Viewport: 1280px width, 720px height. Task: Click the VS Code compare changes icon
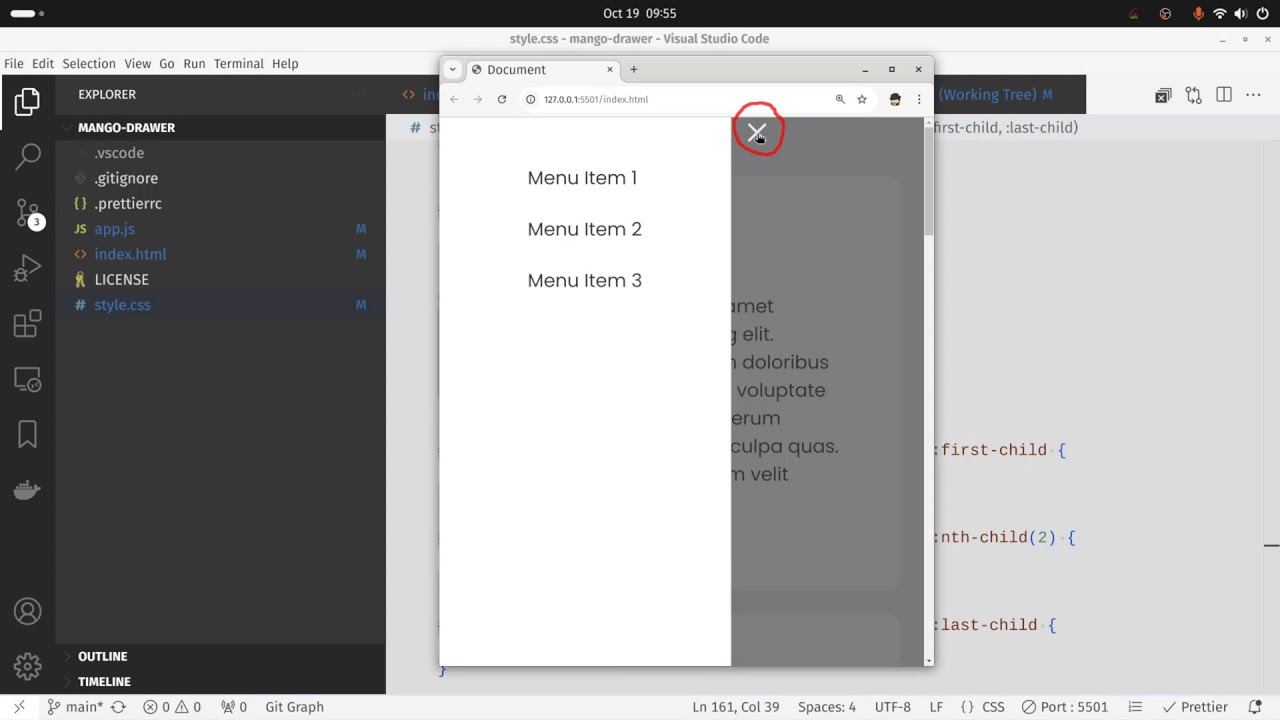coord(1193,95)
